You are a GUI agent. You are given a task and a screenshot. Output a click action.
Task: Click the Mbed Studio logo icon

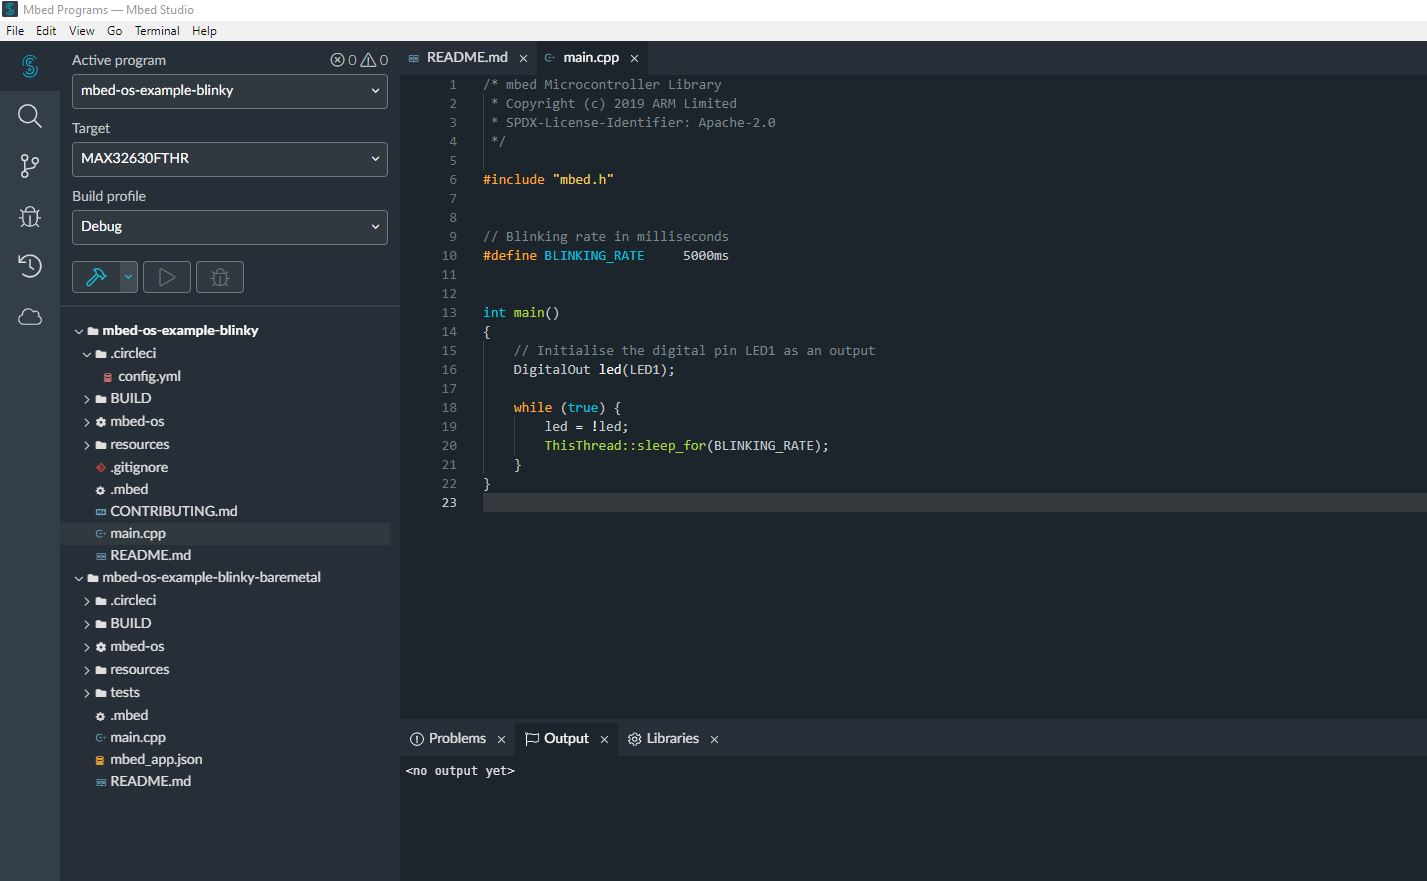(x=30, y=66)
